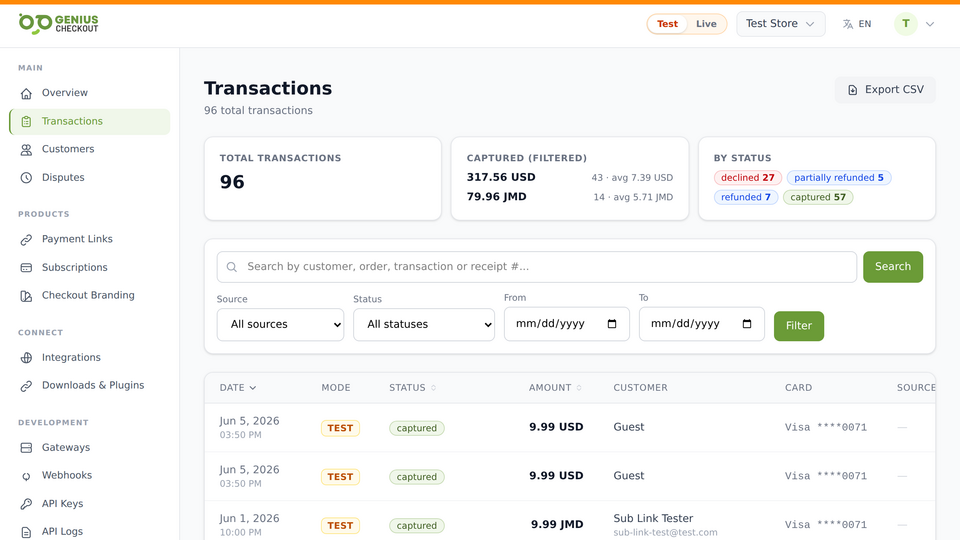
Task: Click the Checkout Branding swatch icon
Action: click(x=26, y=296)
